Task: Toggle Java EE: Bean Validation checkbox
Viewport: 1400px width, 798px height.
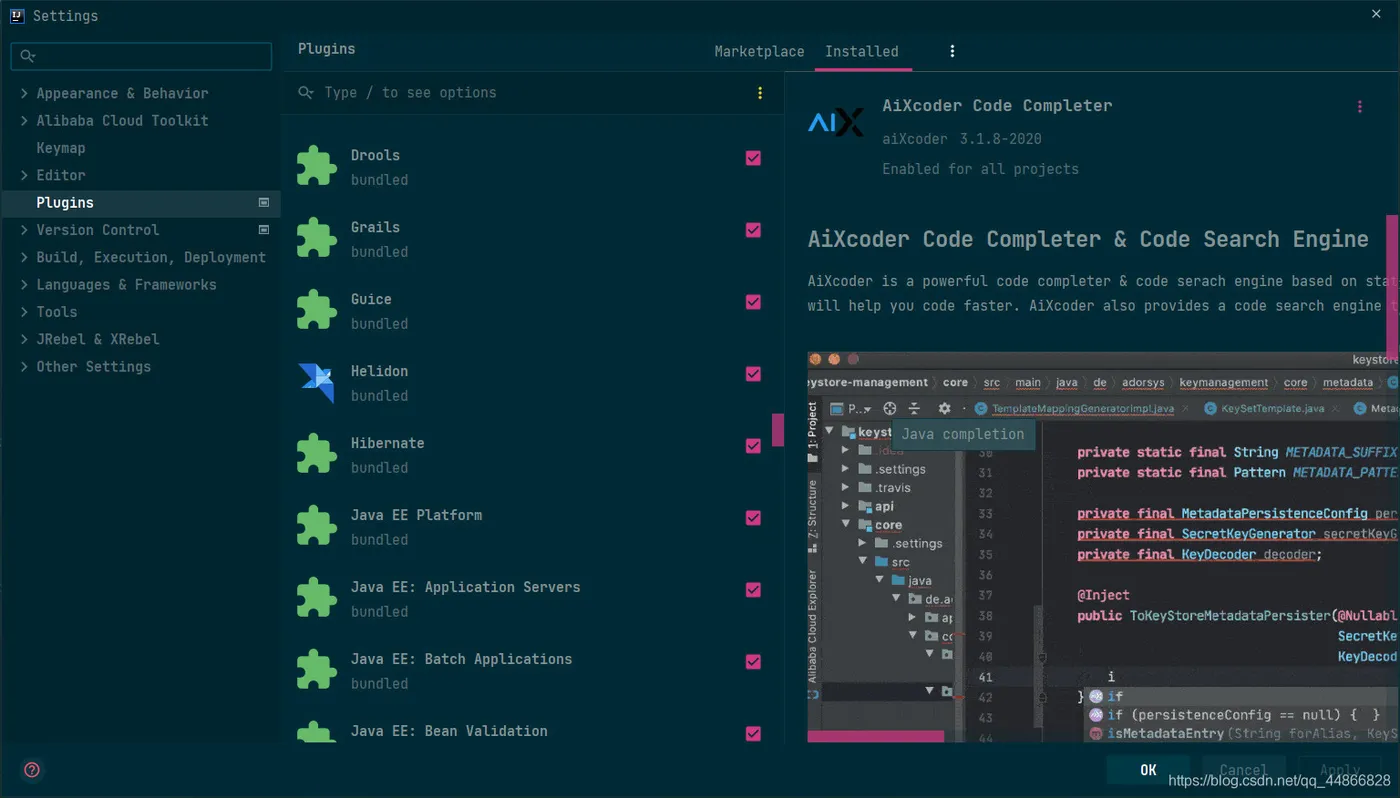Action: pos(753,734)
